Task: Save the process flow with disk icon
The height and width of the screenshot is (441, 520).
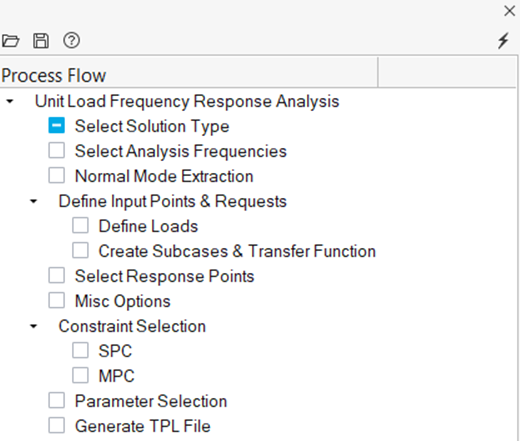Action: (41, 41)
